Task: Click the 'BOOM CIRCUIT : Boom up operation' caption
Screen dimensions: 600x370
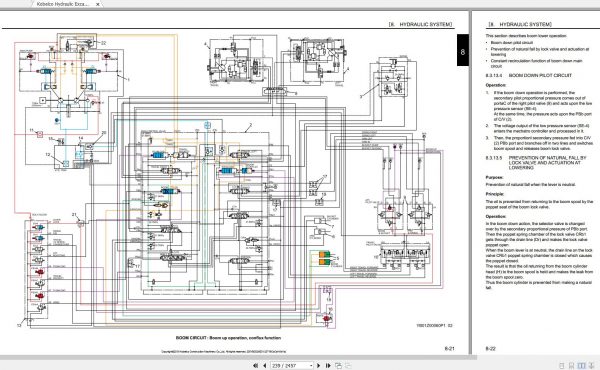Action: (x=228, y=338)
